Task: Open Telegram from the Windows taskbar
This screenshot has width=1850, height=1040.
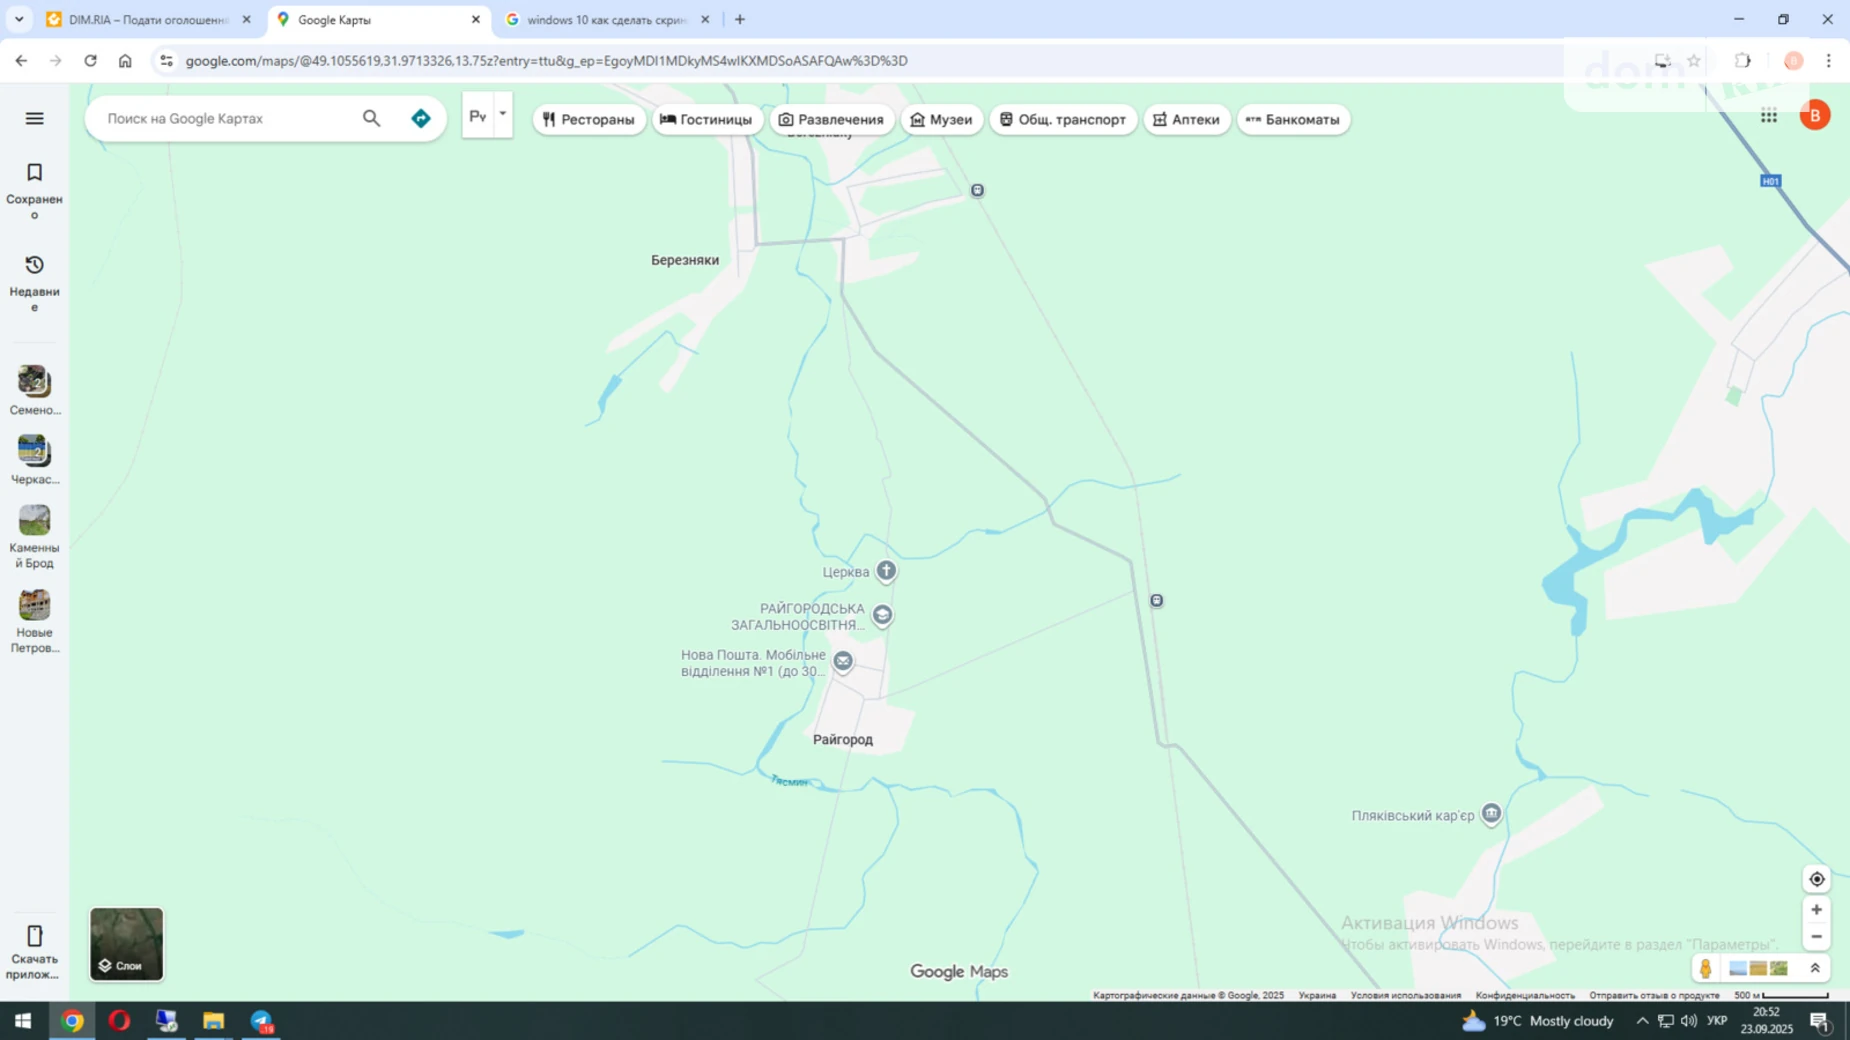Action: 261,1021
